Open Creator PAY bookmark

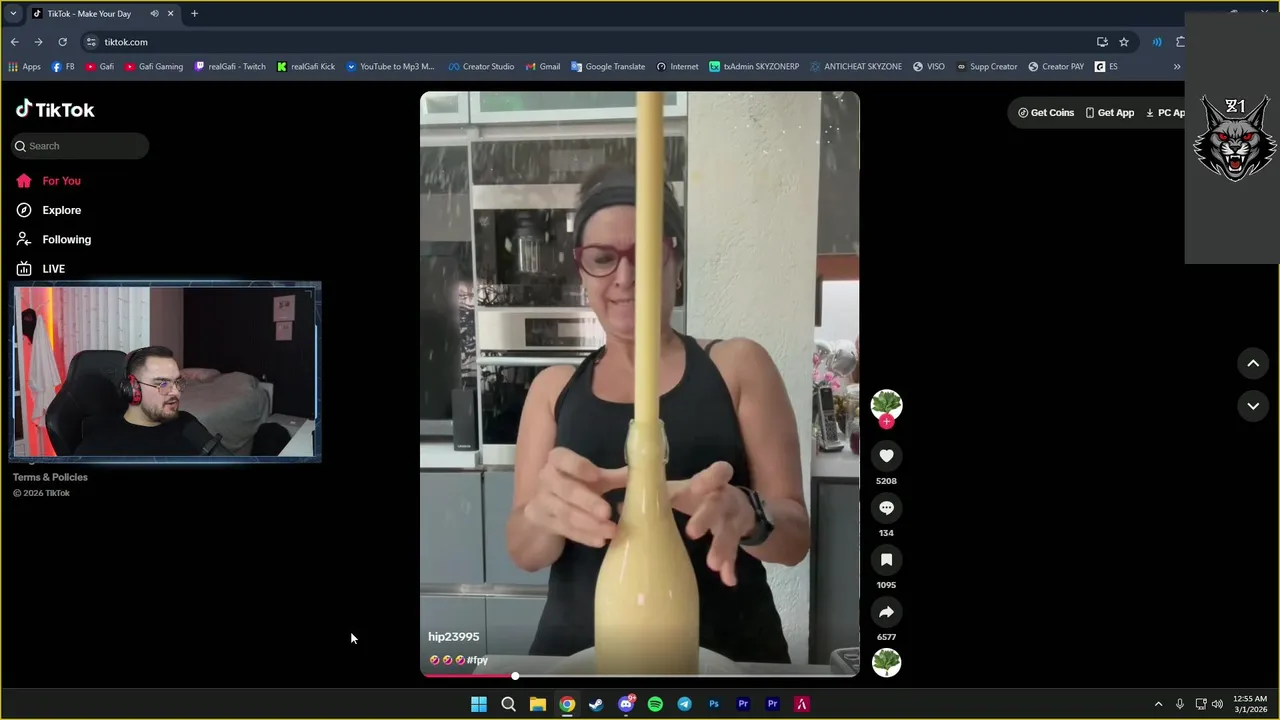tap(1056, 67)
